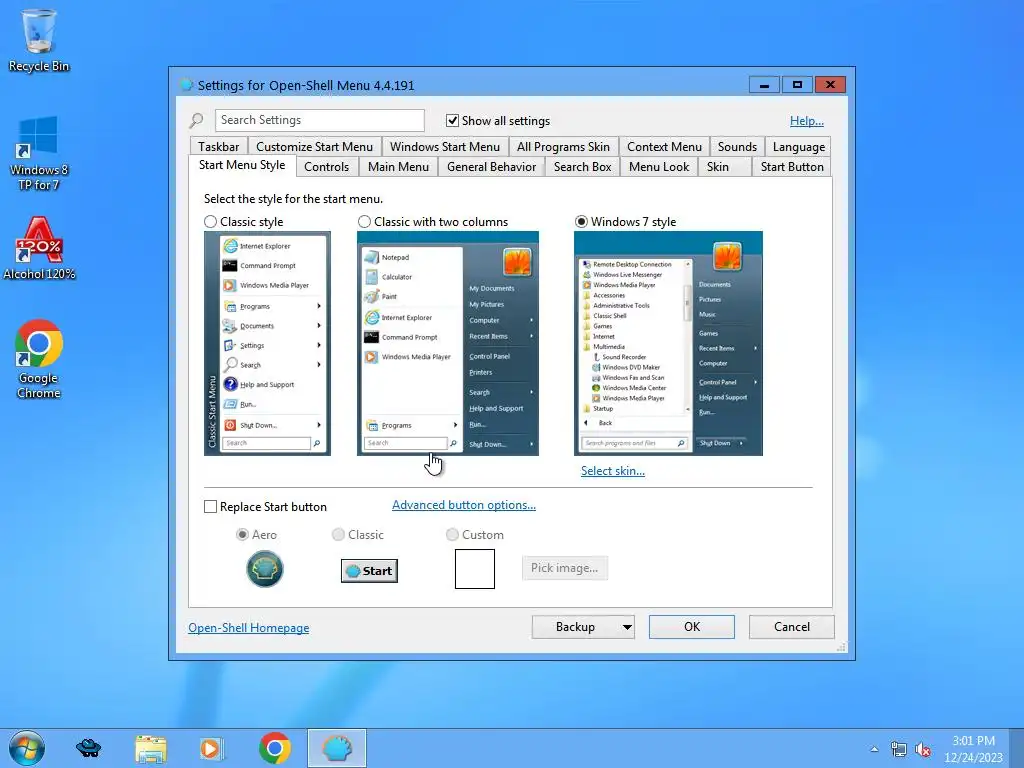Enable Replace Start button checkbox

[x=210, y=507]
